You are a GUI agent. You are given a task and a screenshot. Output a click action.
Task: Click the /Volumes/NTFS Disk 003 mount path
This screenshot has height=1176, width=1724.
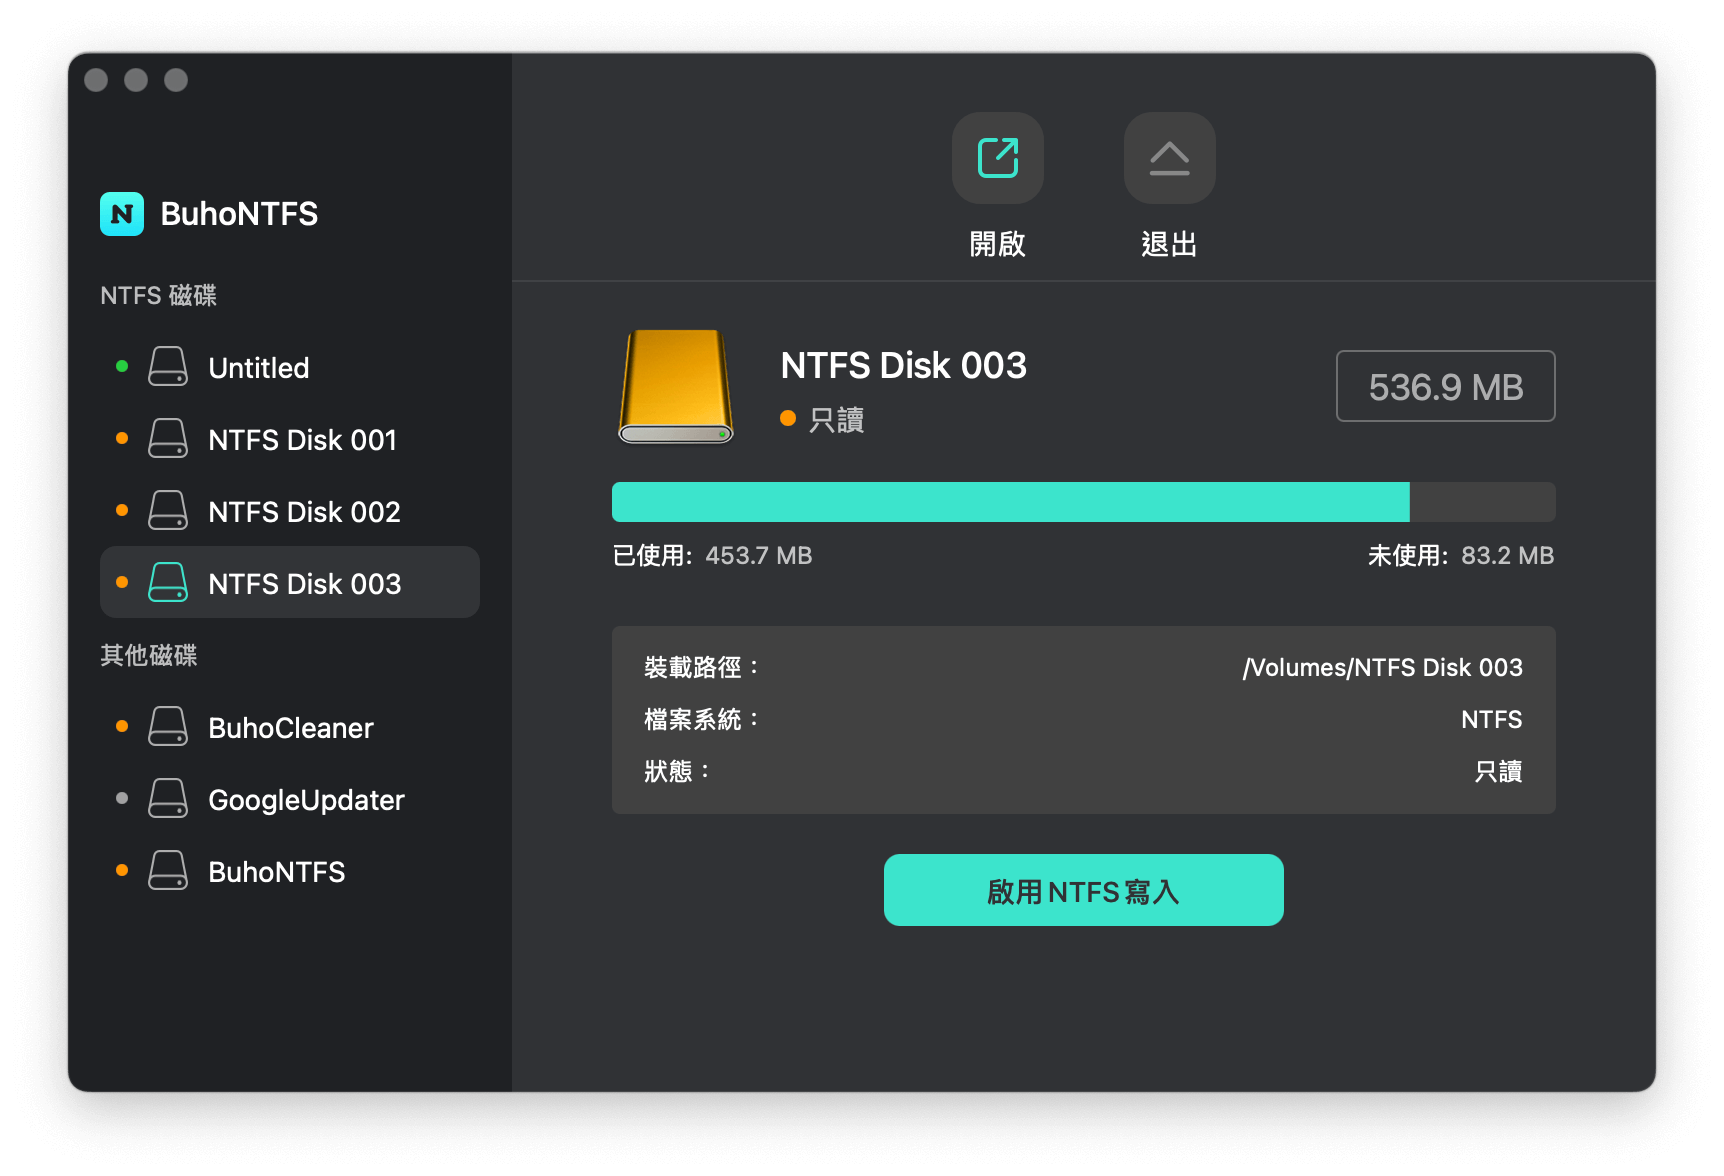pyautogui.click(x=1382, y=667)
